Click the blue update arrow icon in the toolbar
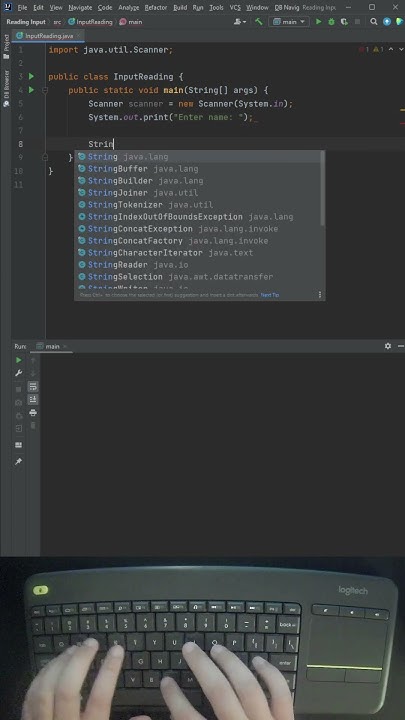 click(387, 22)
